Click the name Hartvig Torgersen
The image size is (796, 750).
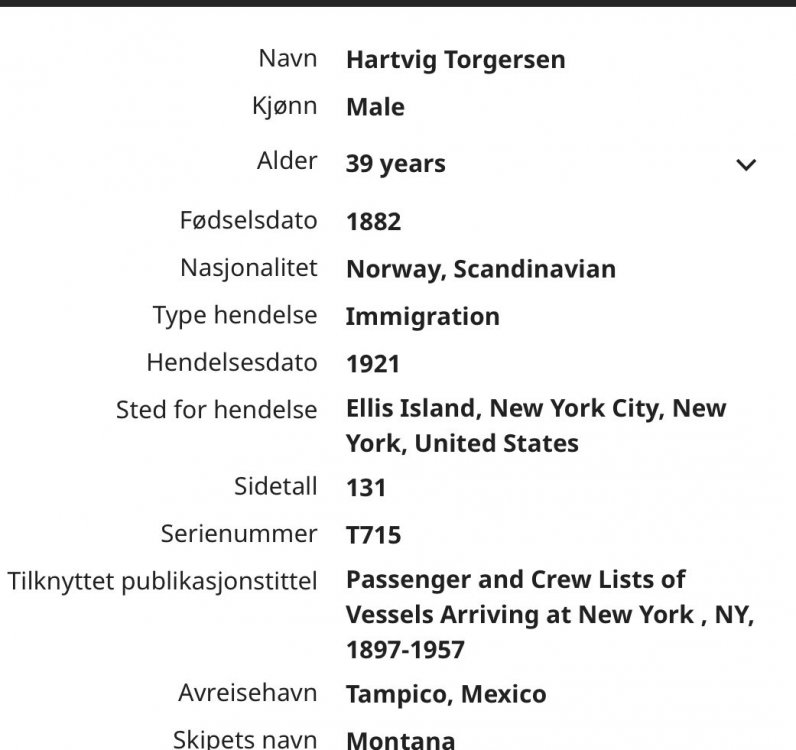(x=455, y=60)
